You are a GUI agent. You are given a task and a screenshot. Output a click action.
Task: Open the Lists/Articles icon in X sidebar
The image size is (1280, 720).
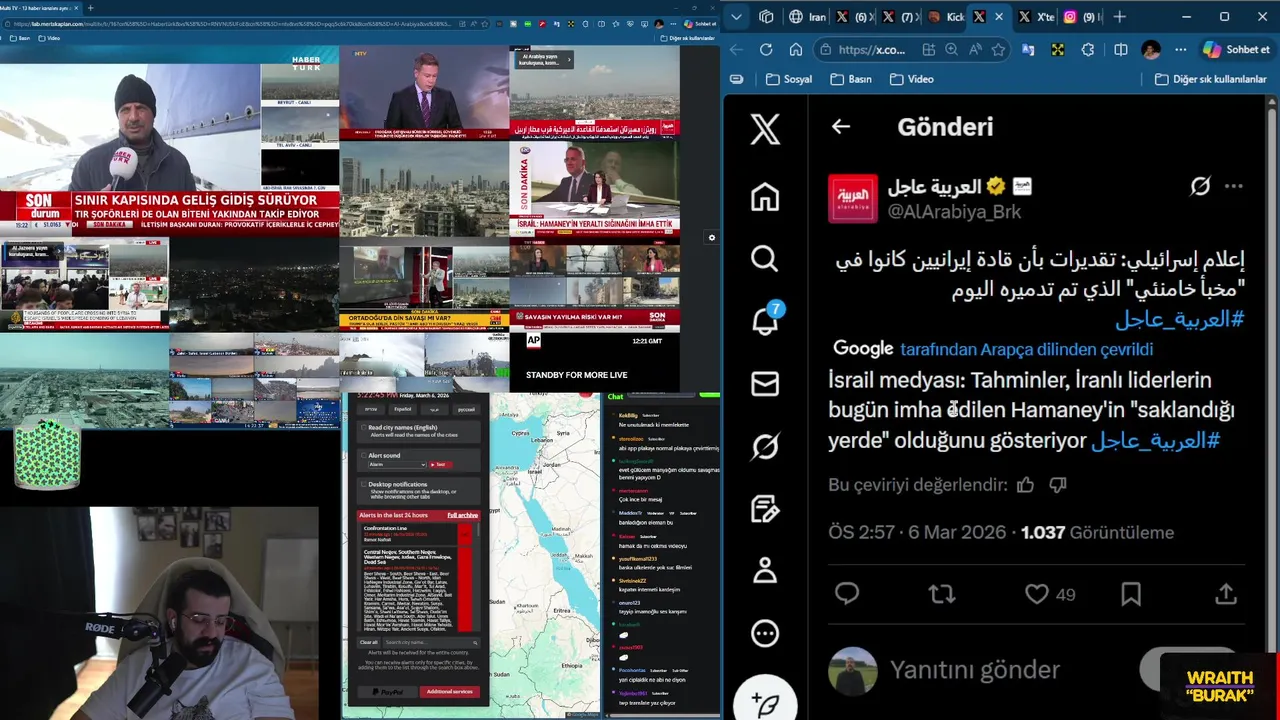coord(765,508)
